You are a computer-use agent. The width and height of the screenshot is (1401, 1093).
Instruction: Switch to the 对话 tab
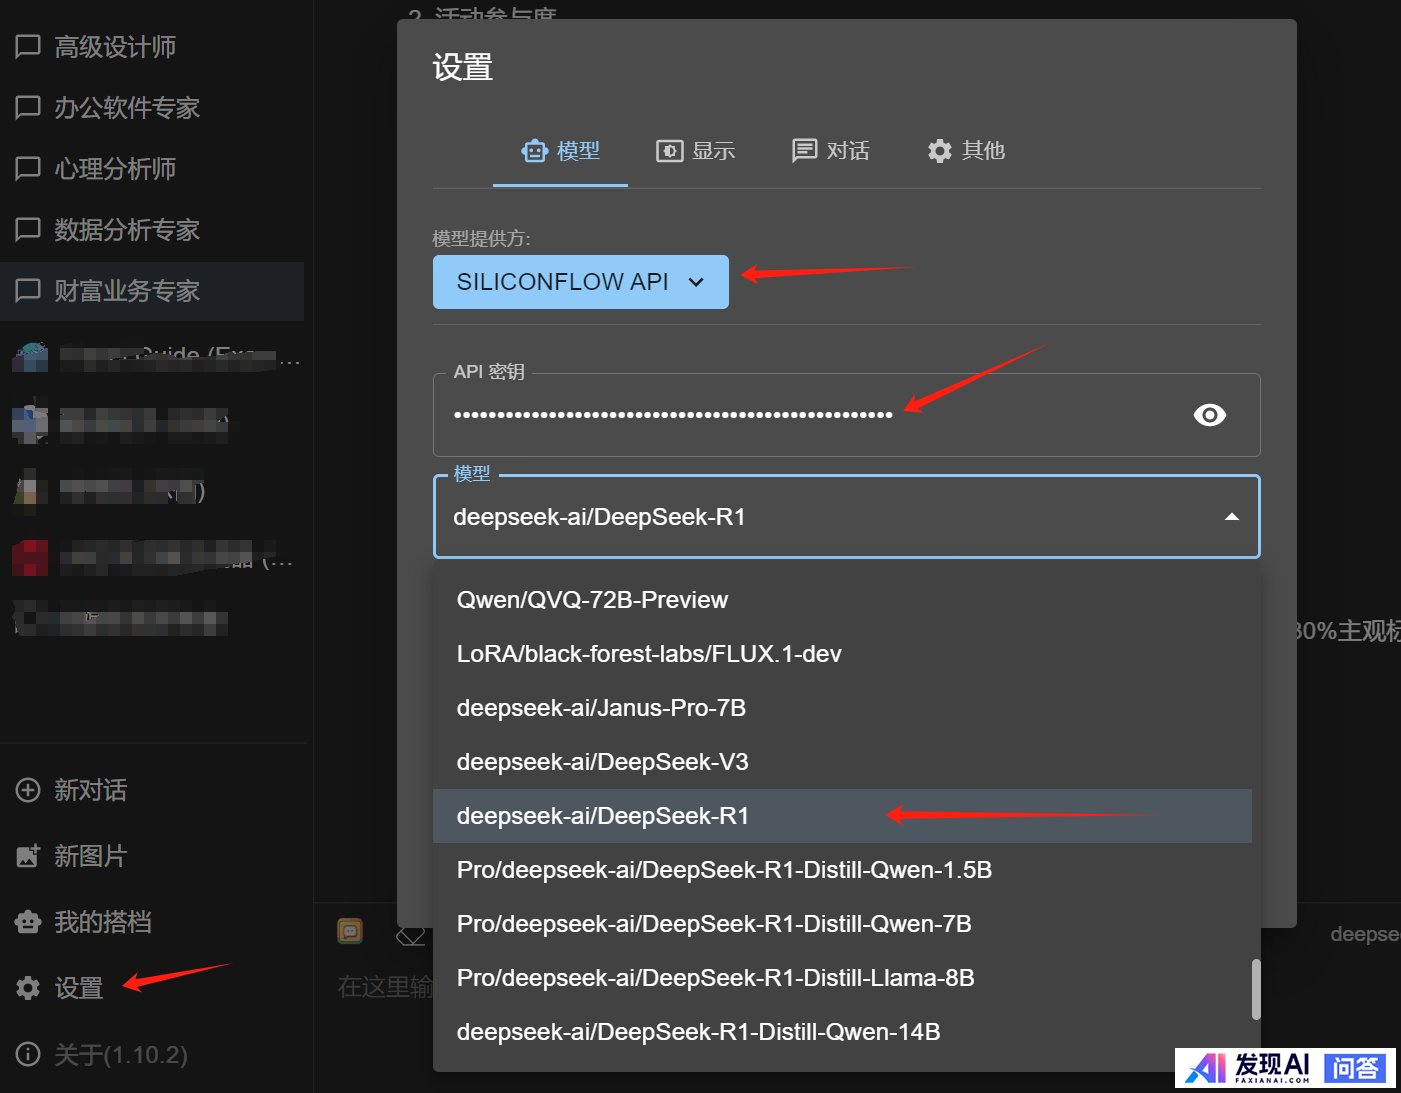(830, 151)
